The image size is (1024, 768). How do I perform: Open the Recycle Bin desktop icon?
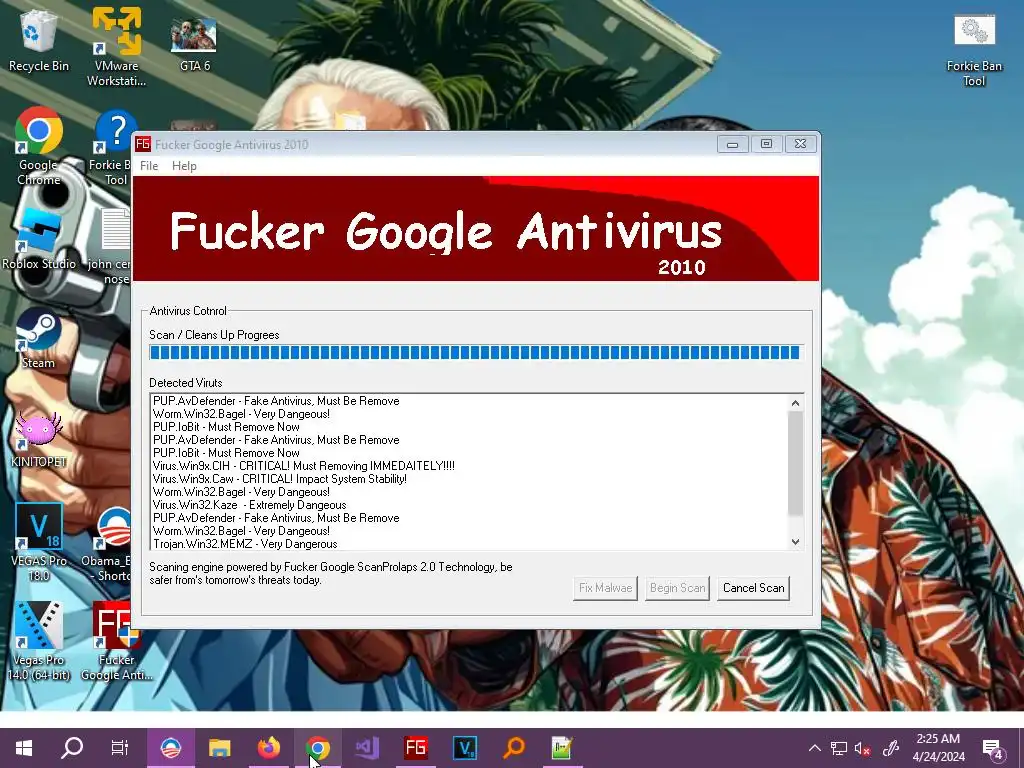(38, 40)
